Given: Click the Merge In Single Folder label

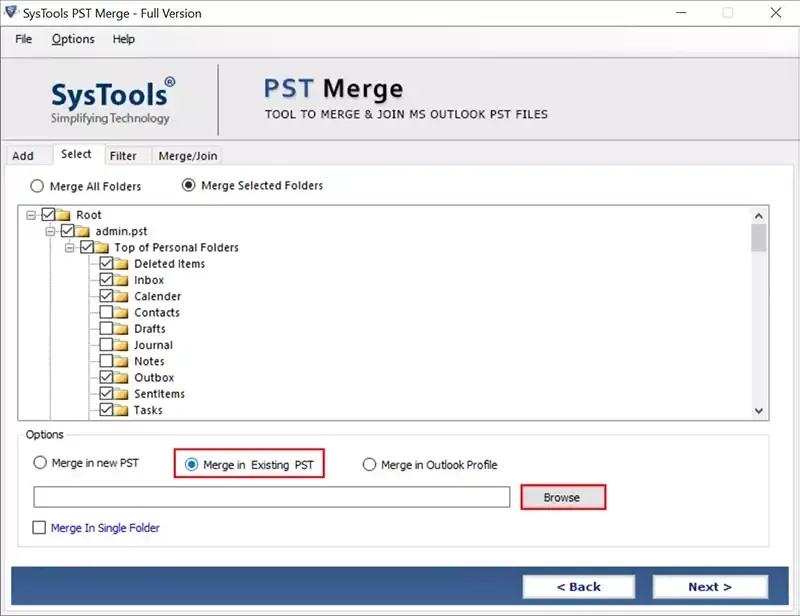Looking at the screenshot, I should (105, 528).
